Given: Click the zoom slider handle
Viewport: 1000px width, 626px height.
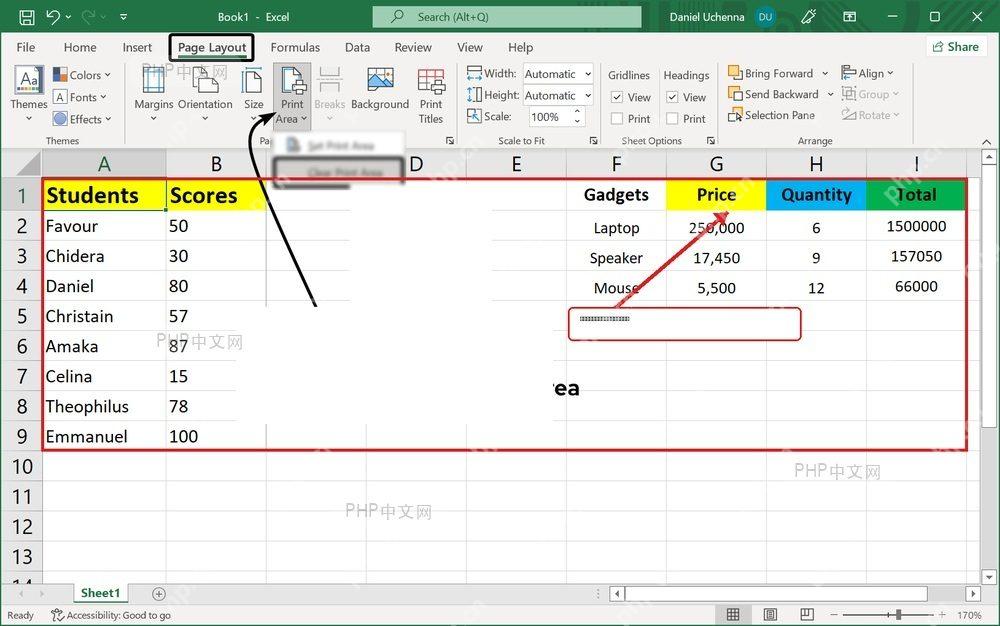Looking at the screenshot, I should (x=898, y=615).
